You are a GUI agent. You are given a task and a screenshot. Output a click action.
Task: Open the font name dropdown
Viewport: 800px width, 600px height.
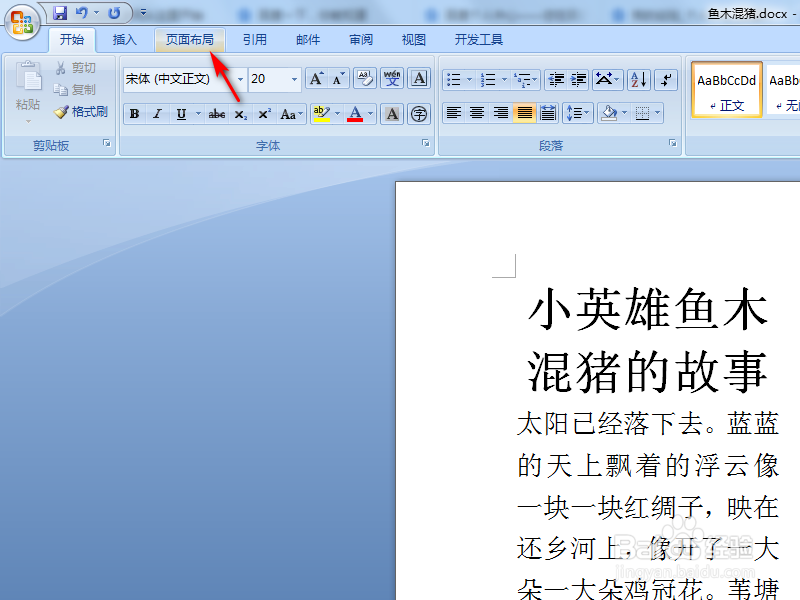(x=240, y=78)
